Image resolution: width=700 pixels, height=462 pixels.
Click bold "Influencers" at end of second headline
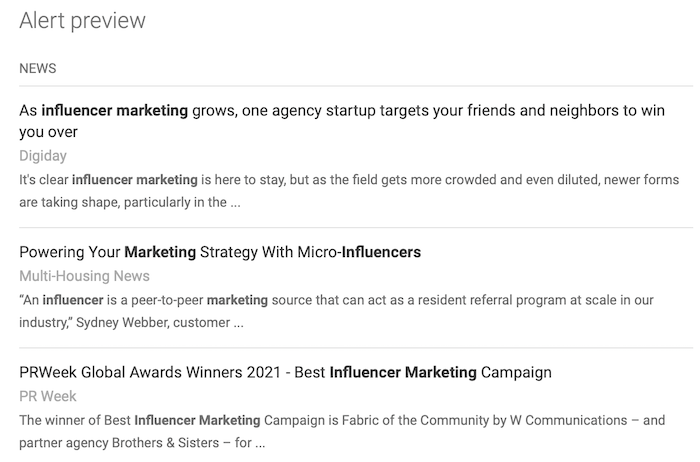pos(381,252)
